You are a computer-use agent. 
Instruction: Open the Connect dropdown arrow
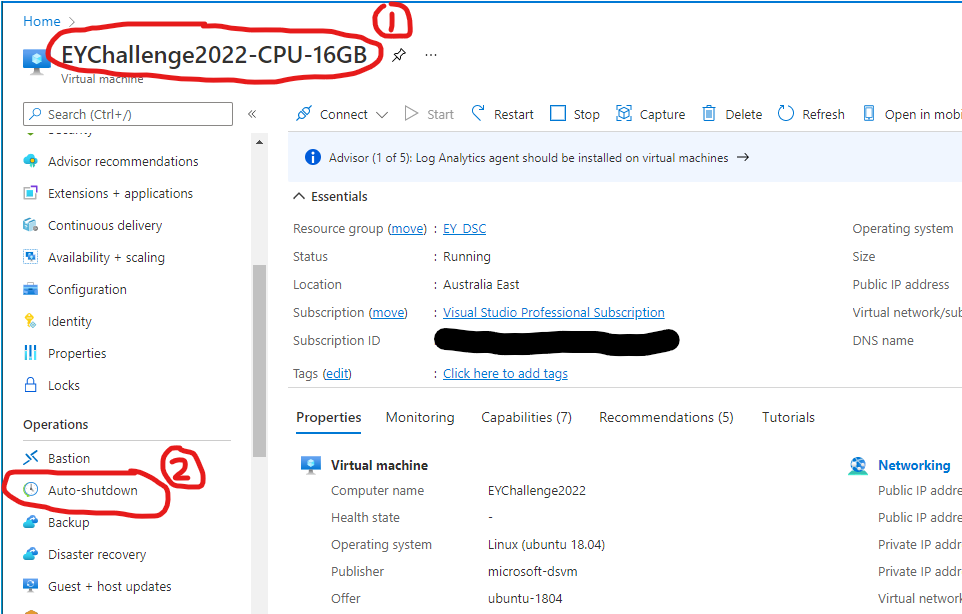pos(382,115)
